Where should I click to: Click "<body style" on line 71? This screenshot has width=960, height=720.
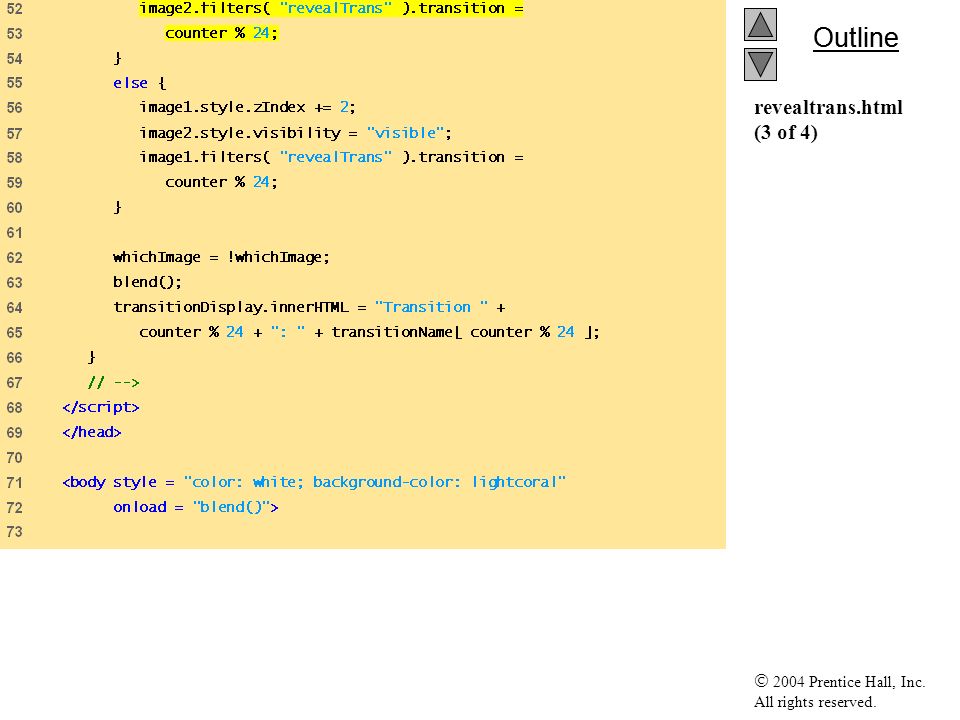click(109, 482)
